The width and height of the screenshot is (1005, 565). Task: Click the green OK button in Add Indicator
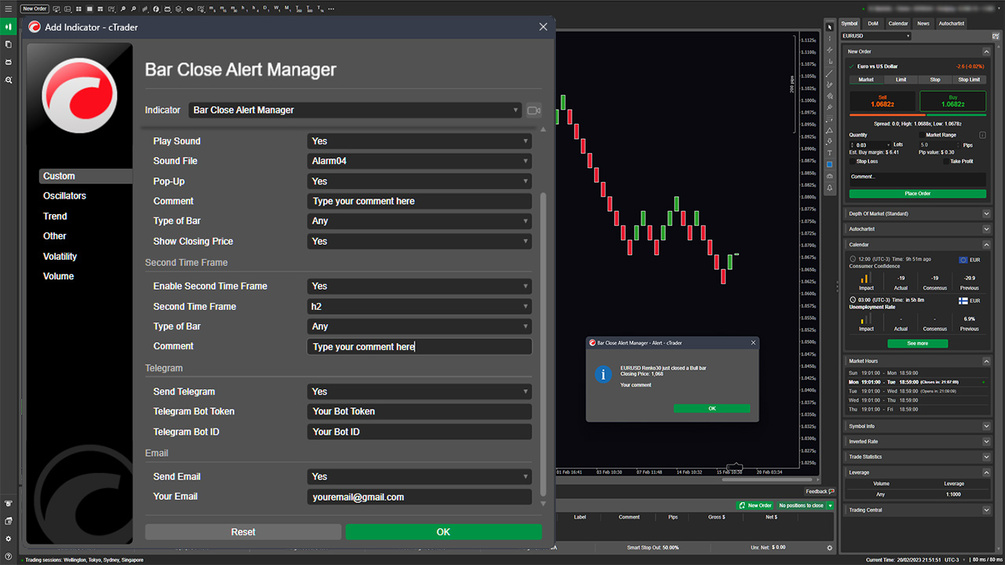[x=443, y=532]
